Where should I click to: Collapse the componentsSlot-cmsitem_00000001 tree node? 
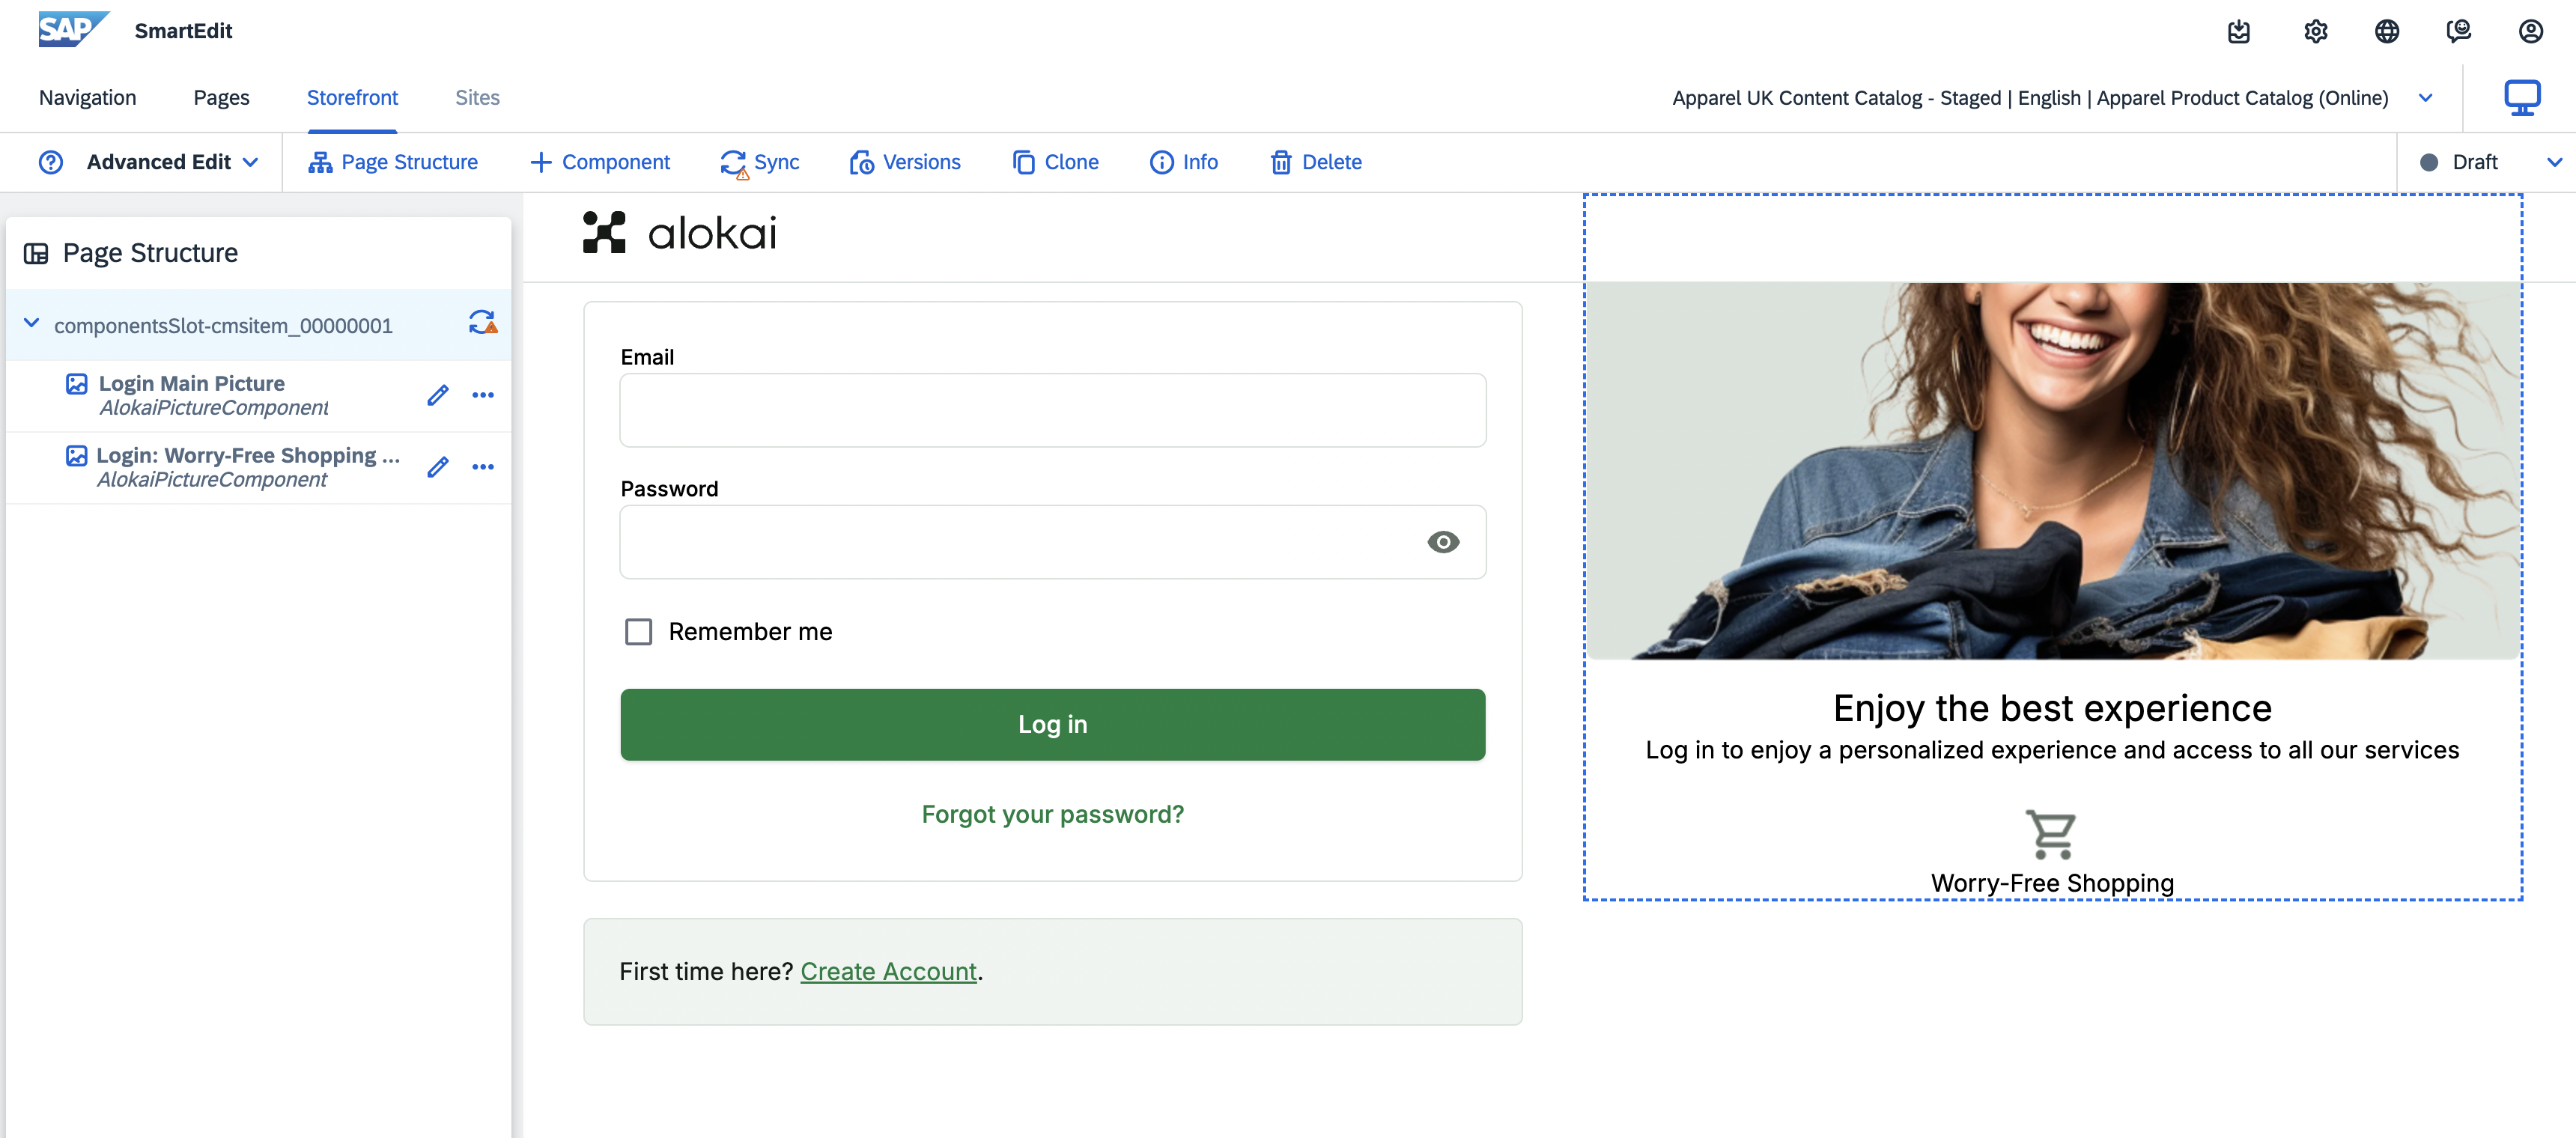[32, 324]
